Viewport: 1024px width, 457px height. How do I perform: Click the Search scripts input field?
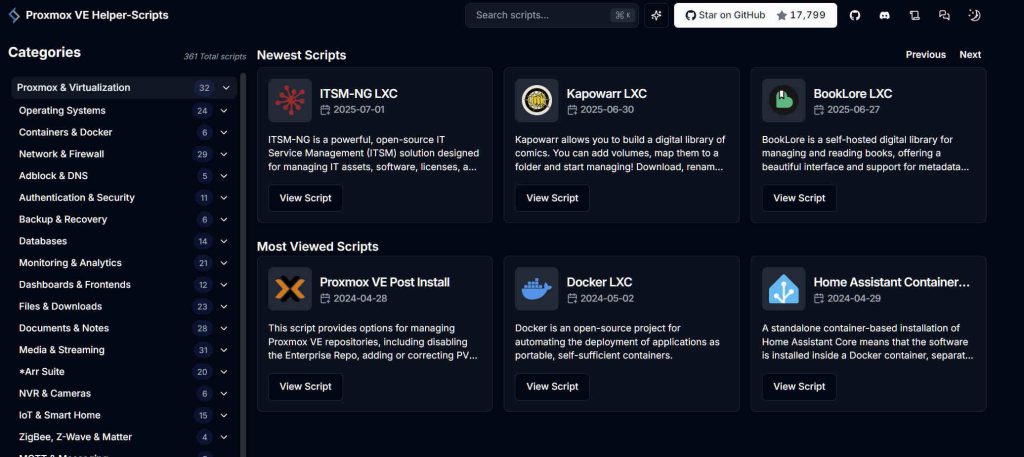pos(552,15)
